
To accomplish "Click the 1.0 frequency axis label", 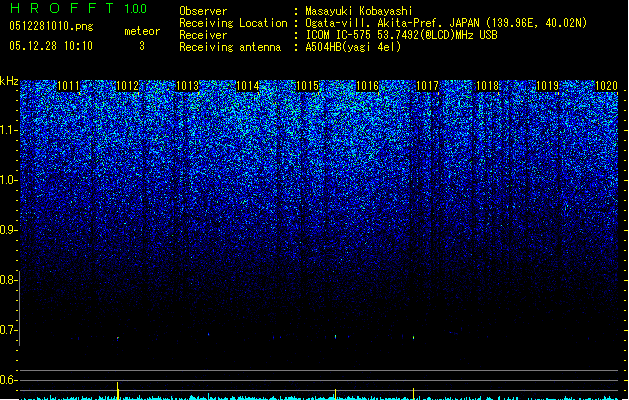I will click(9, 180).
